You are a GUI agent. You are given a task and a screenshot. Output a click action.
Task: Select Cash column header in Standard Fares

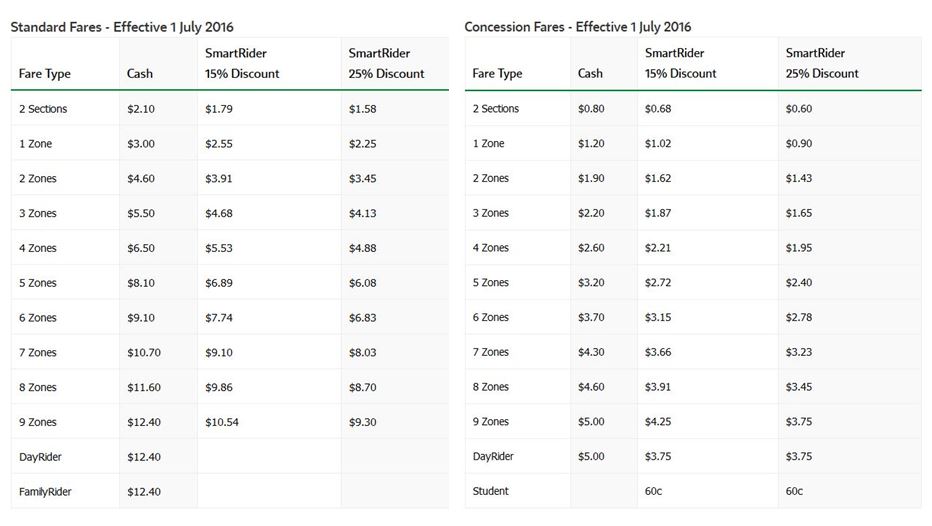140,74
